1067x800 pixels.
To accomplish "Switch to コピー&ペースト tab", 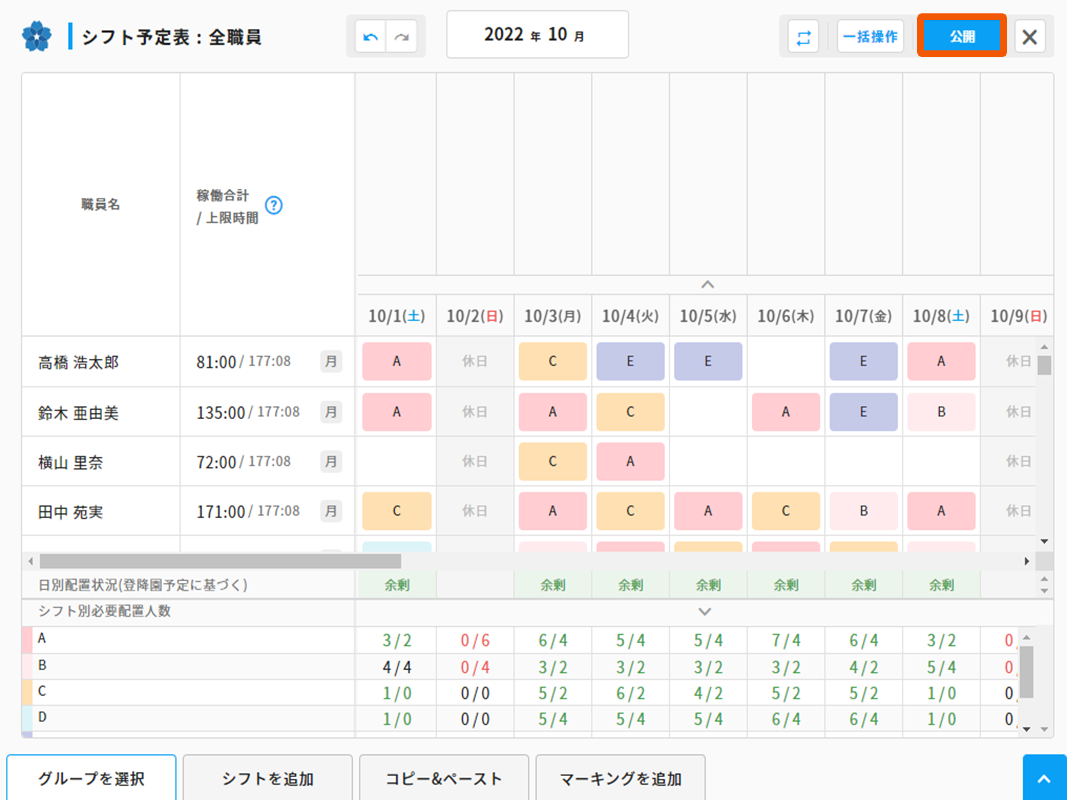I will (x=444, y=778).
